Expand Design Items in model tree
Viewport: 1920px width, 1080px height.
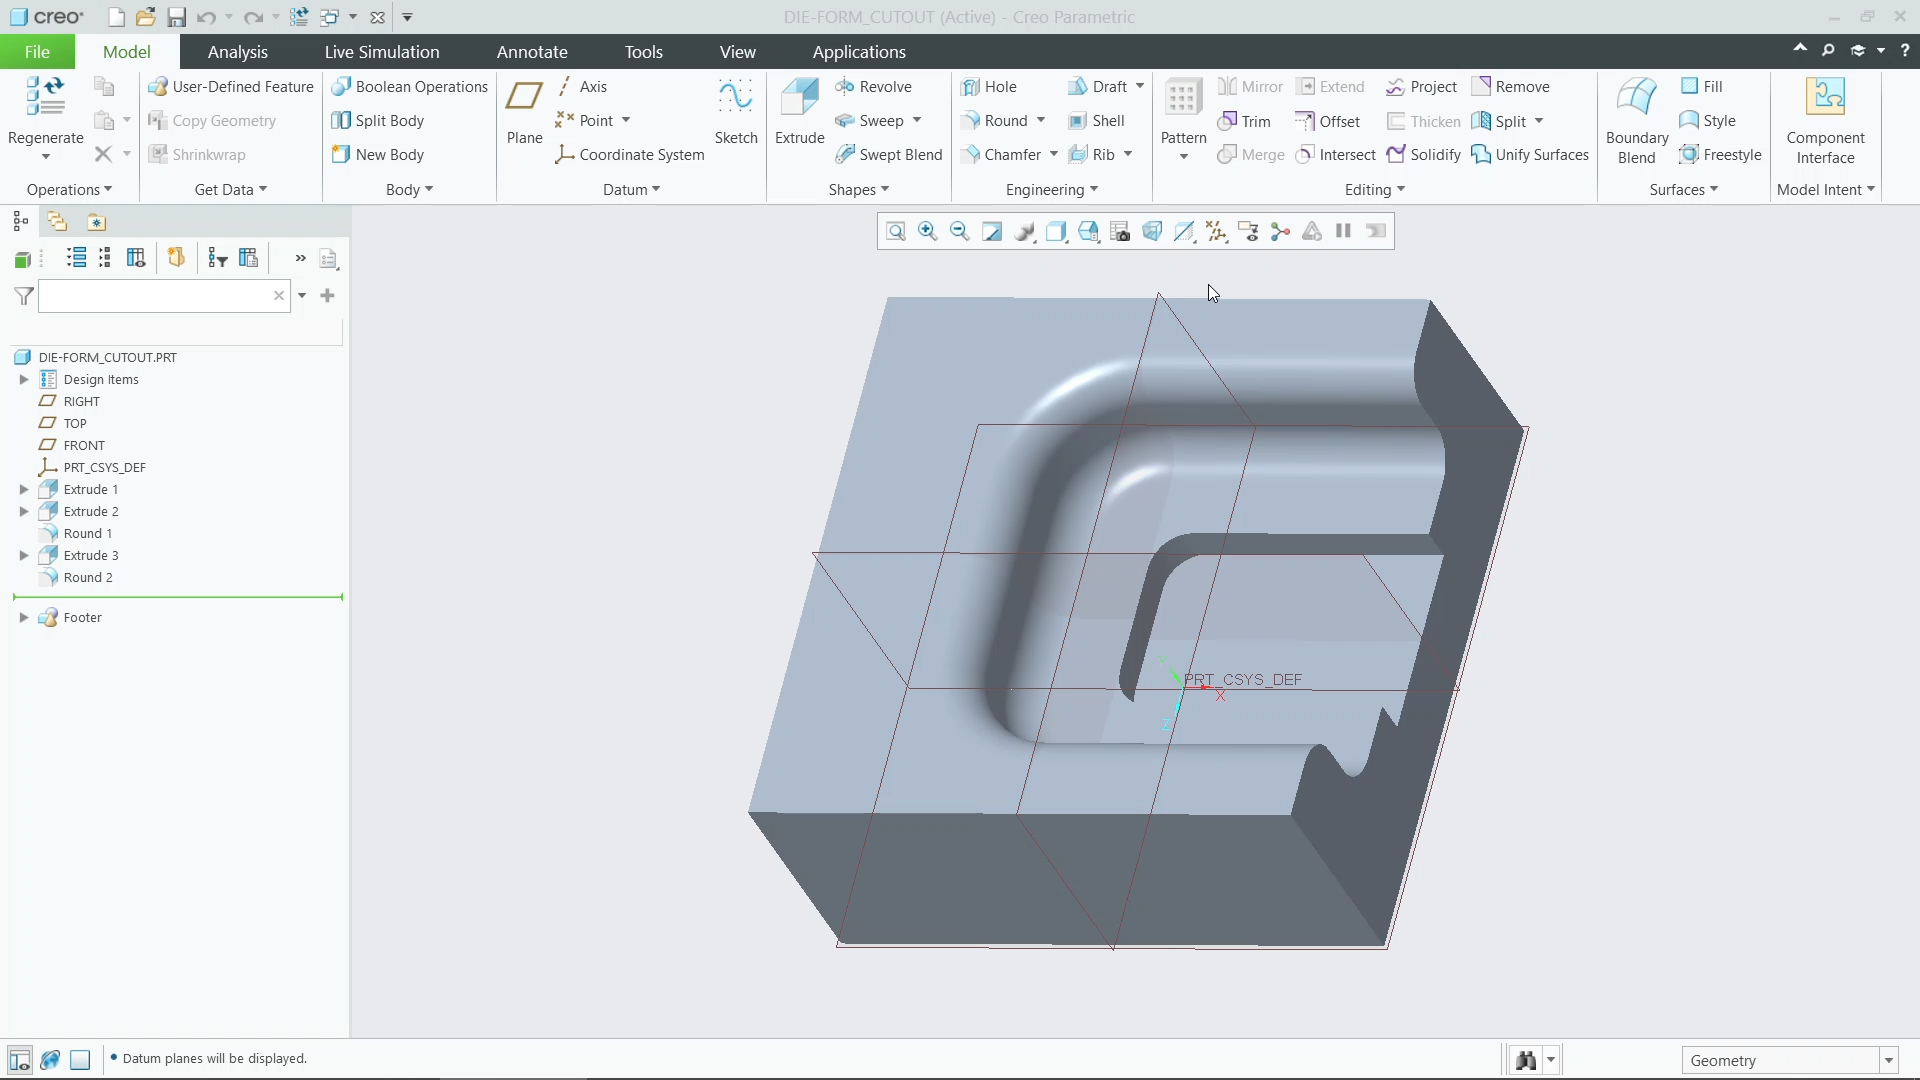tap(24, 380)
